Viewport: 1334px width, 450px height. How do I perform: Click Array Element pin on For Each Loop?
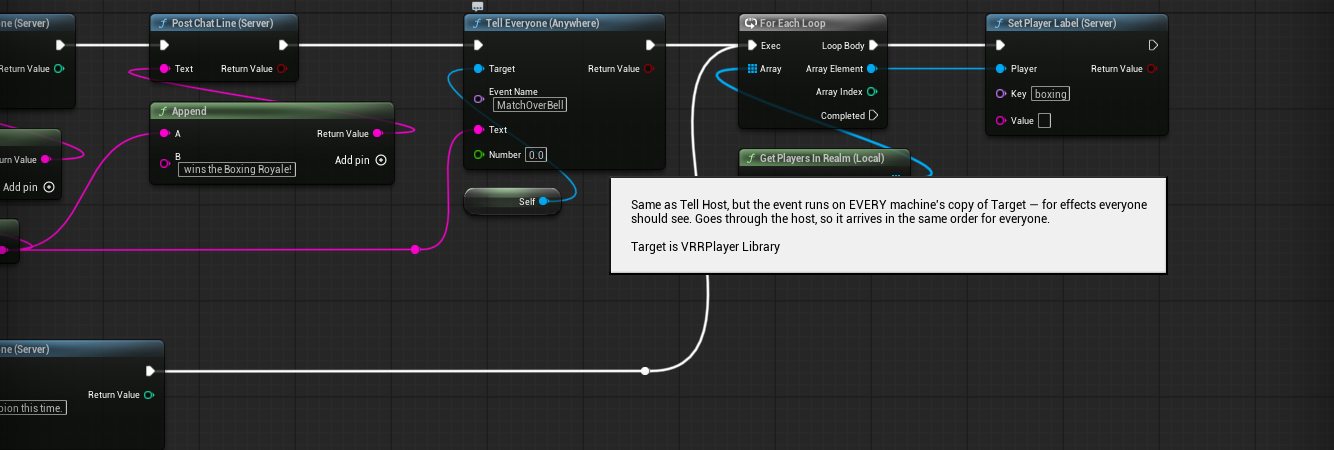[x=872, y=69]
